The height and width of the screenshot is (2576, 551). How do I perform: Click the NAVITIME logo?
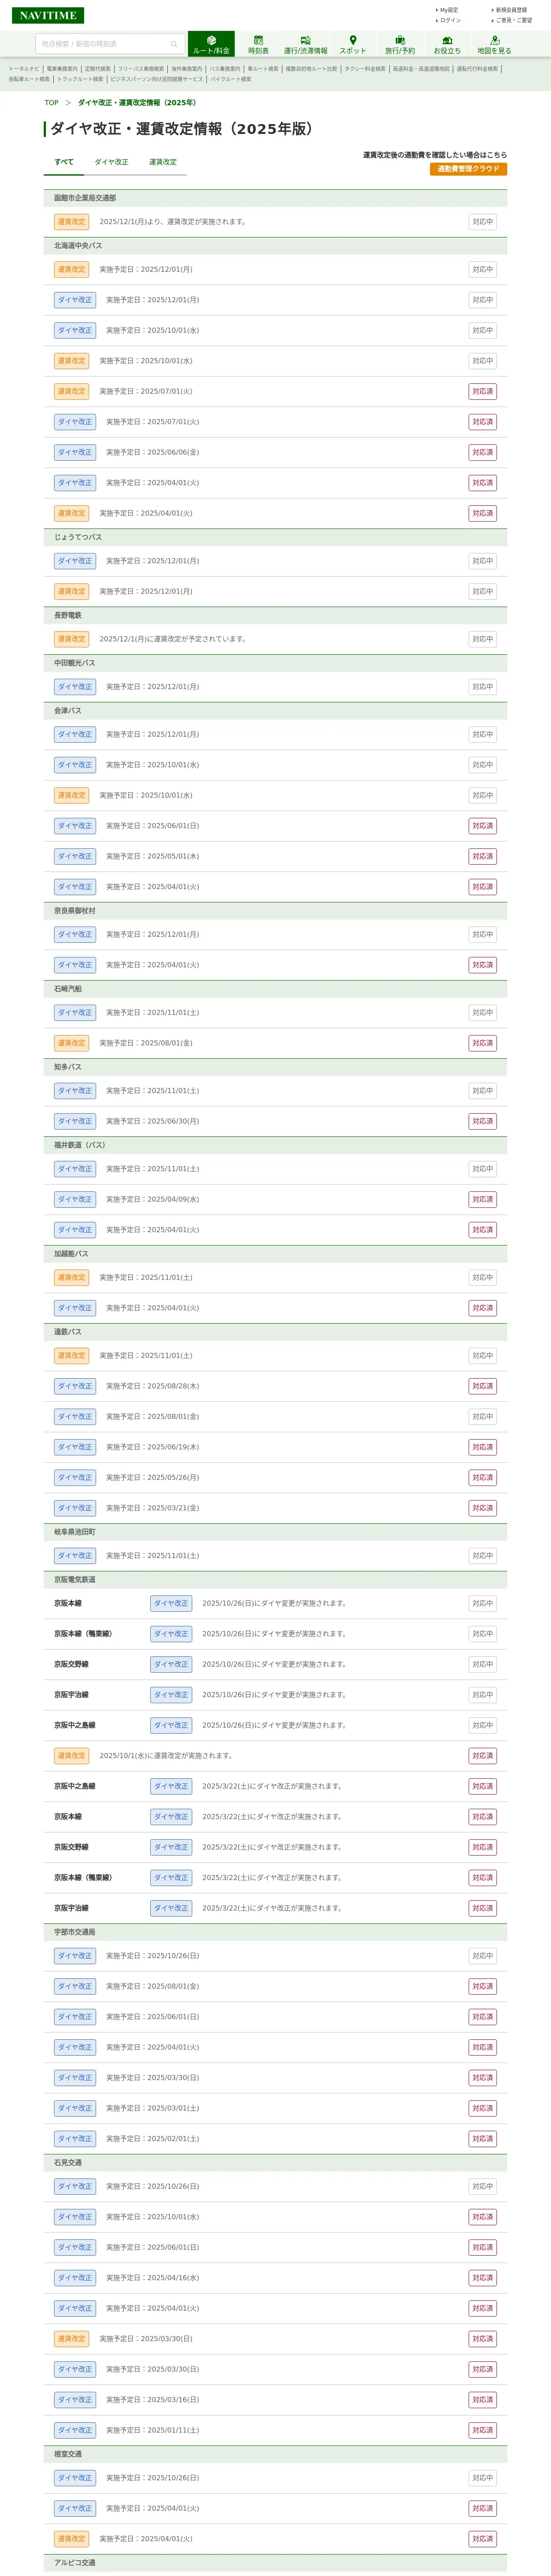pyautogui.click(x=48, y=15)
